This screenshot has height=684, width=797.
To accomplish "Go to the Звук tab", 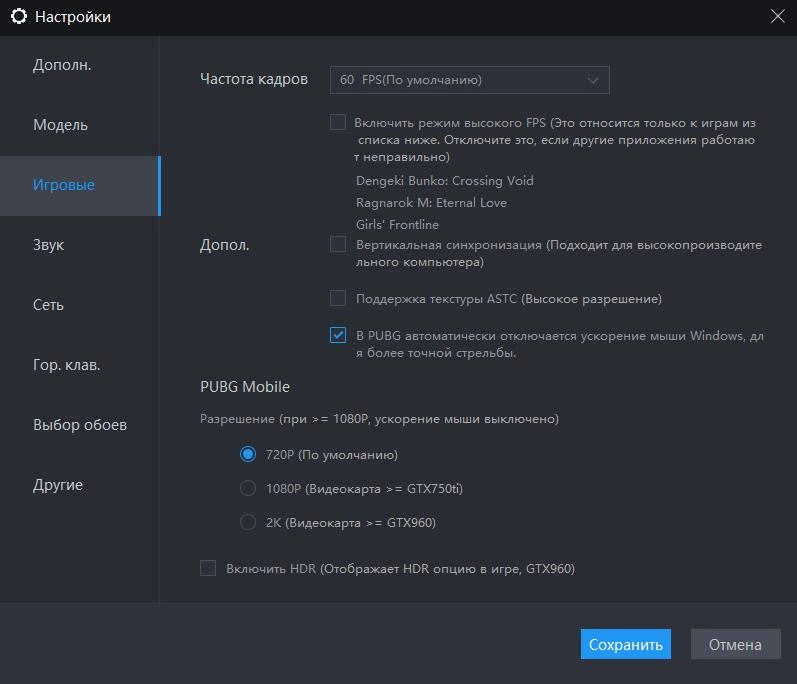I will coord(49,245).
